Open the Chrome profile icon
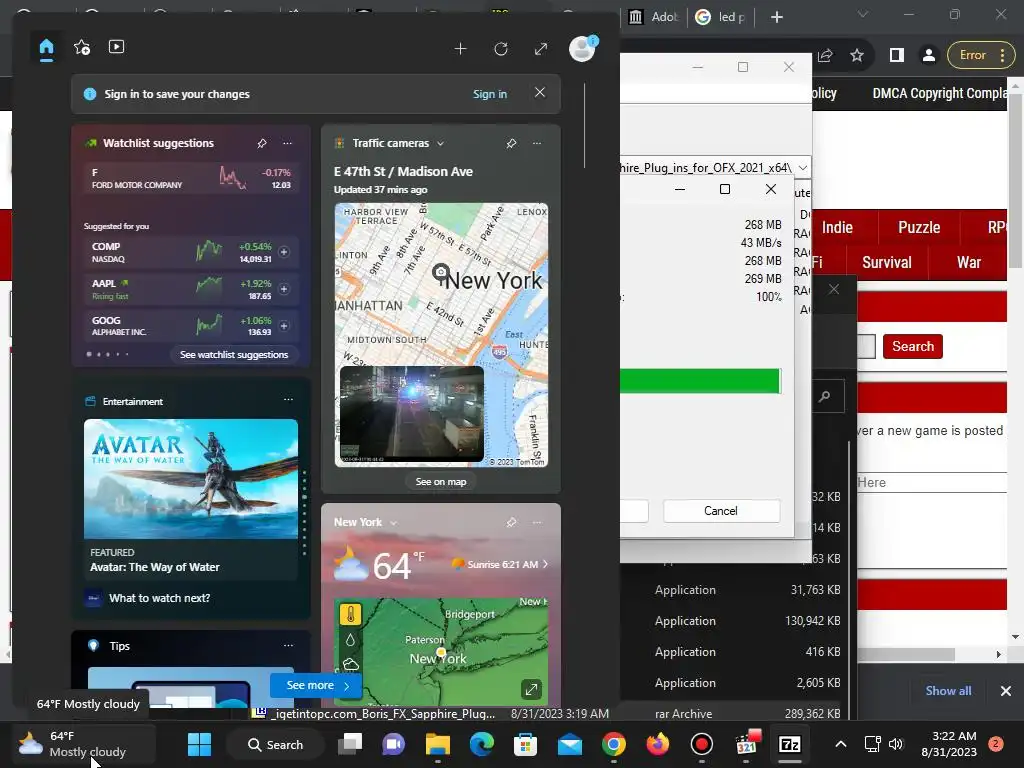 pyautogui.click(x=929, y=56)
